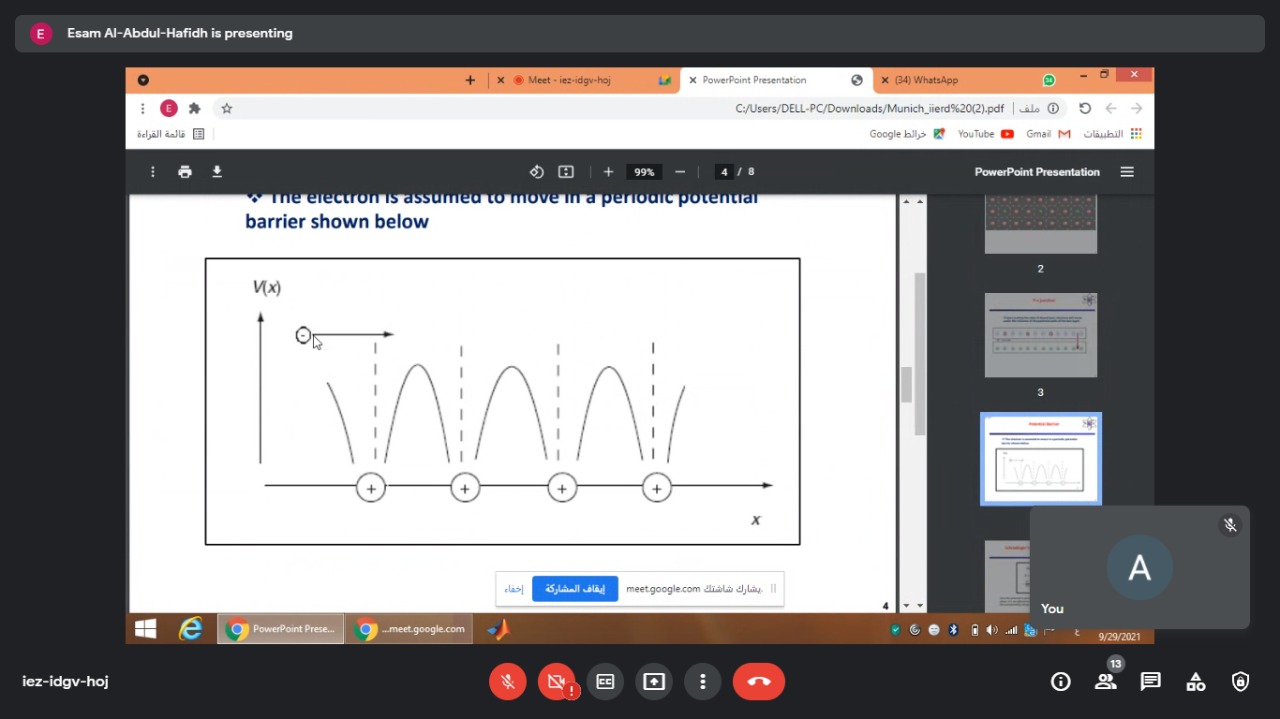Click the scroll up arrow of PDF page
Image resolution: width=1280 pixels, height=719 pixels.
click(906, 201)
